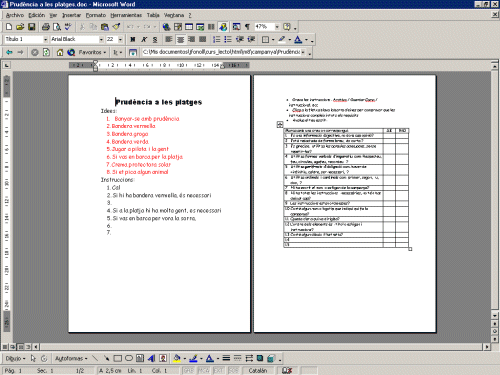Screen dimensions: 500x375
Task: Open the file with the Open folder icon
Action: point(20,27)
